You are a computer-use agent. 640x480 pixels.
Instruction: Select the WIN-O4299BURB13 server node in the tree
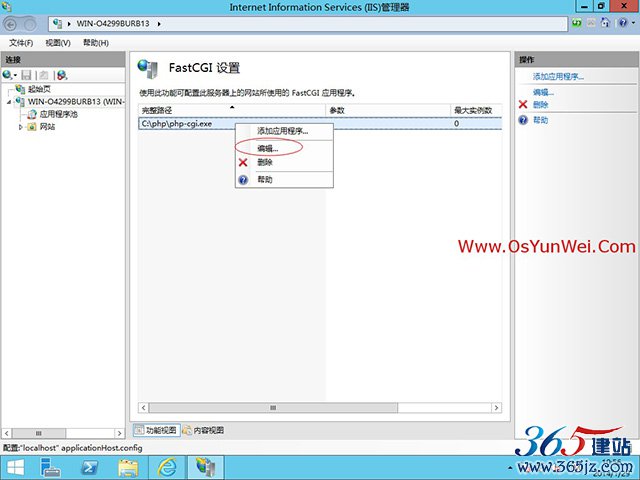pos(76,102)
